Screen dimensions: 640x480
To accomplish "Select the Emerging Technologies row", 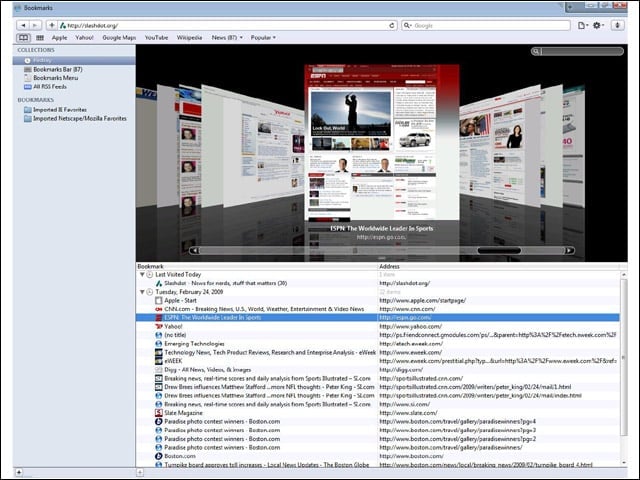I will (378, 344).
